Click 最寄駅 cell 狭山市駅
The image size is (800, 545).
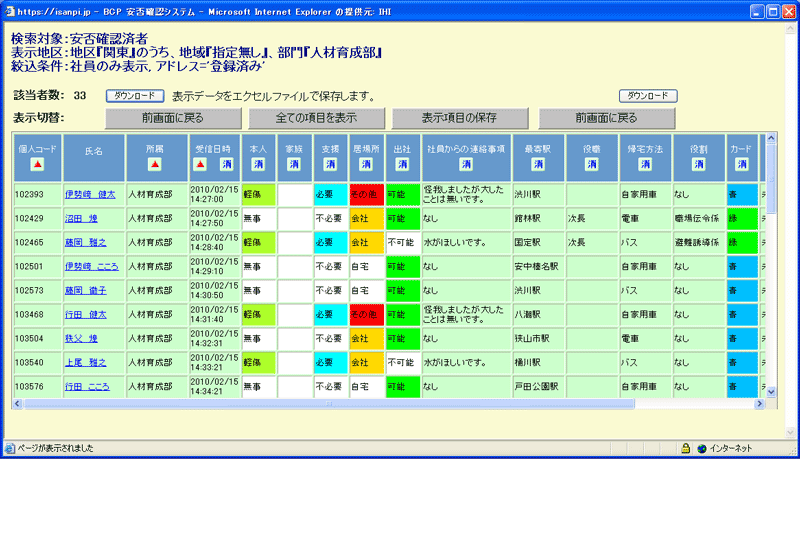tap(538, 338)
